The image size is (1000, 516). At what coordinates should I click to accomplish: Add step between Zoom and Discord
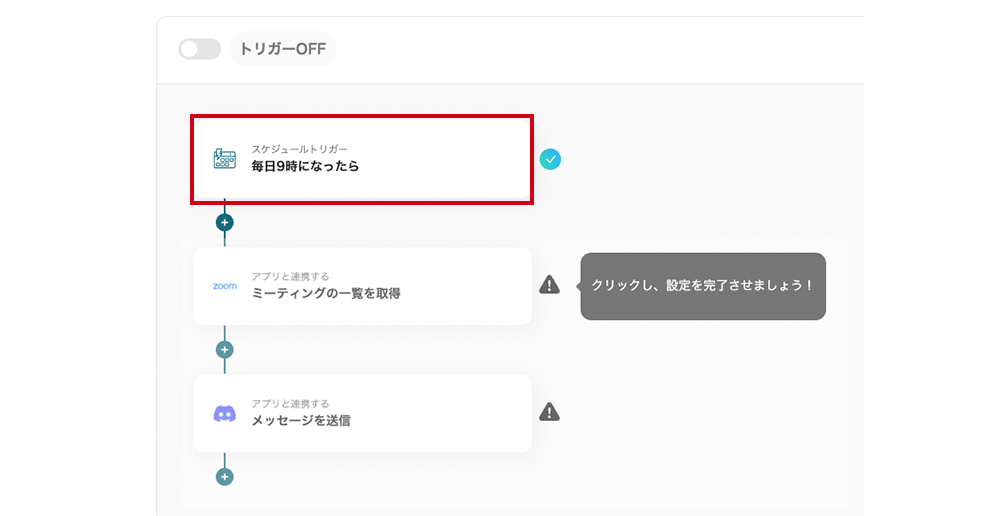(224, 350)
